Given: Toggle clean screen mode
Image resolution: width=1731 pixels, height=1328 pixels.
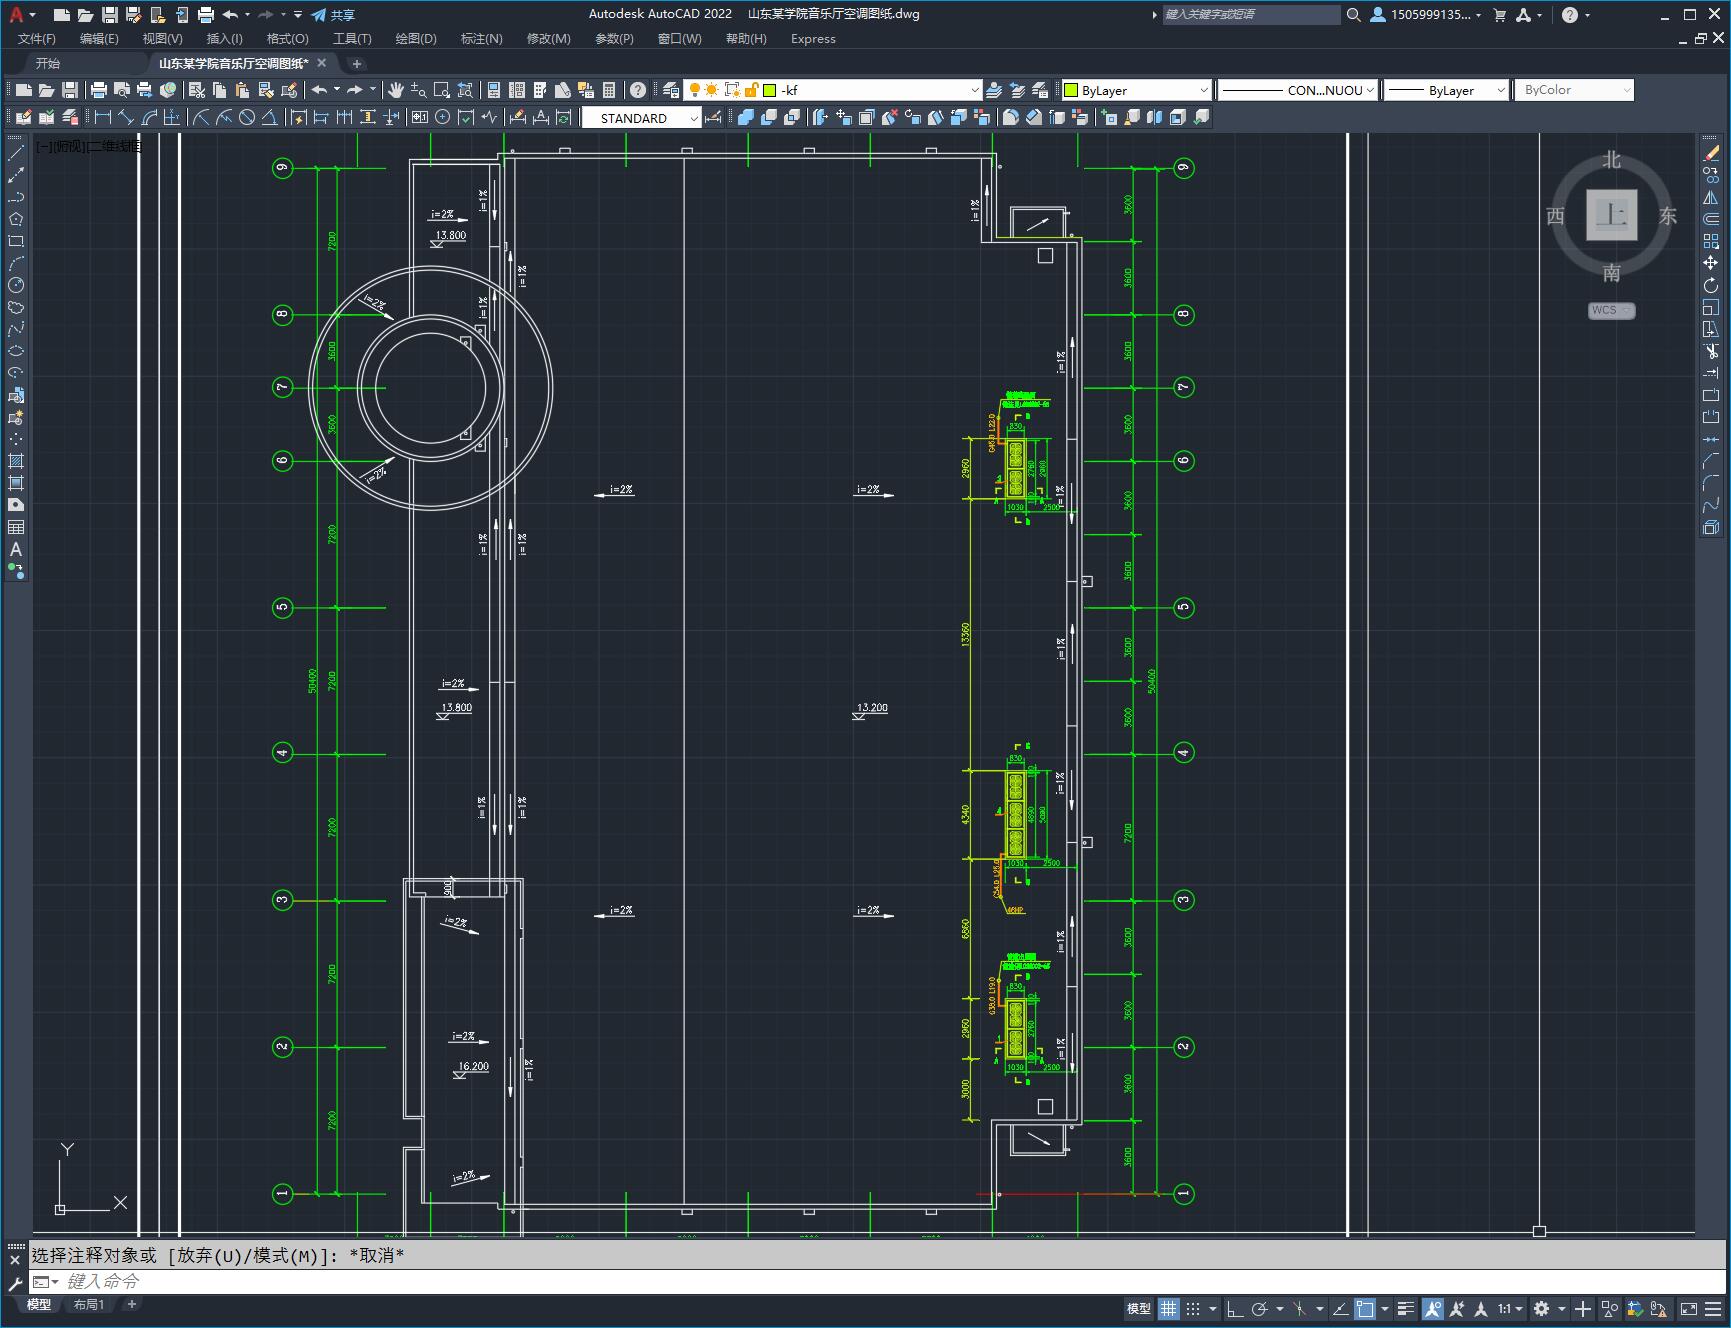Looking at the screenshot, I should [1688, 1308].
